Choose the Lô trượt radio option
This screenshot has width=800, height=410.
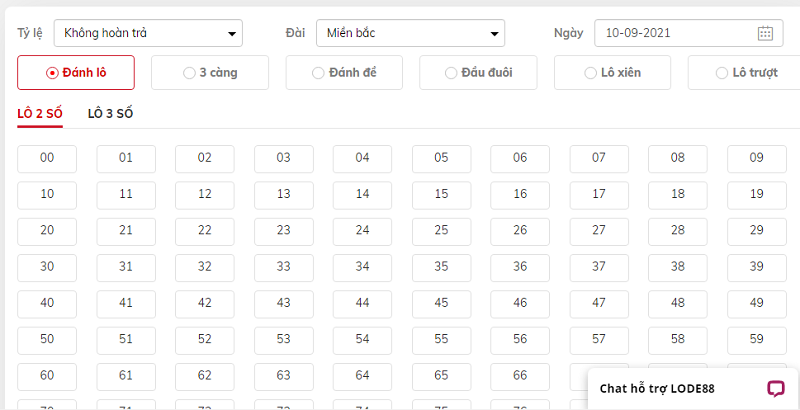coord(744,72)
